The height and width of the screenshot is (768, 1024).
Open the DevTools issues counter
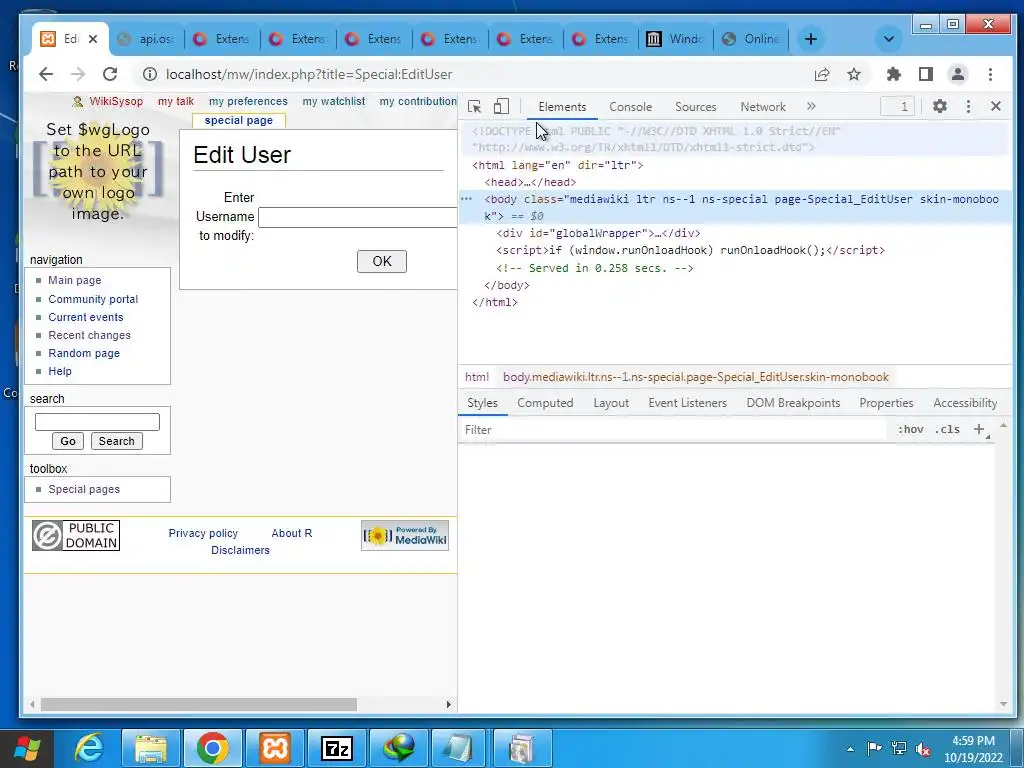pos(898,106)
